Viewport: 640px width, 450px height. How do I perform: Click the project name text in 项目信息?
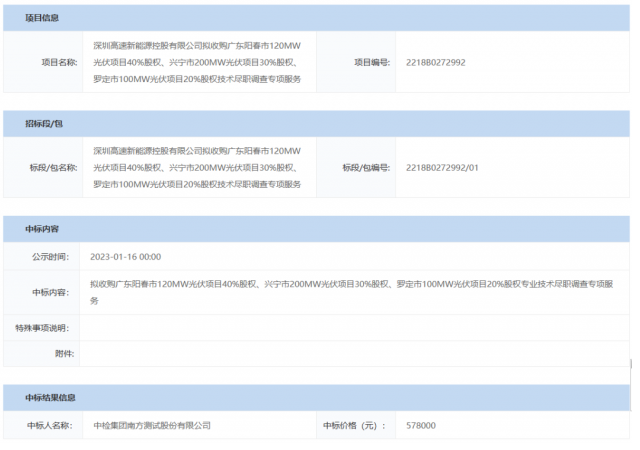point(196,62)
